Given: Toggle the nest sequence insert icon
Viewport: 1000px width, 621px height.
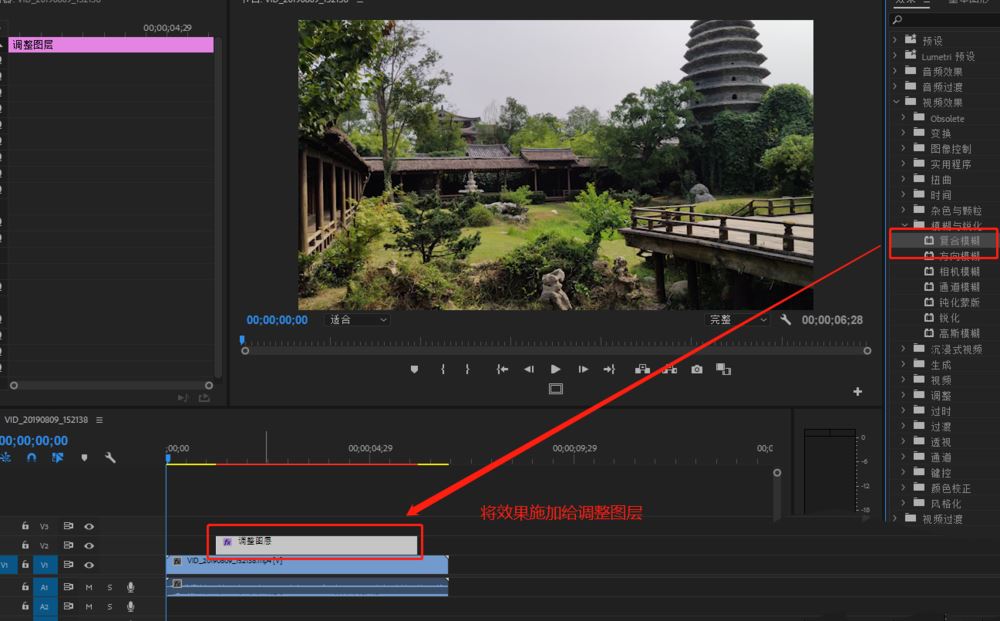Looking at the screenshot, I should pos(5,458).
